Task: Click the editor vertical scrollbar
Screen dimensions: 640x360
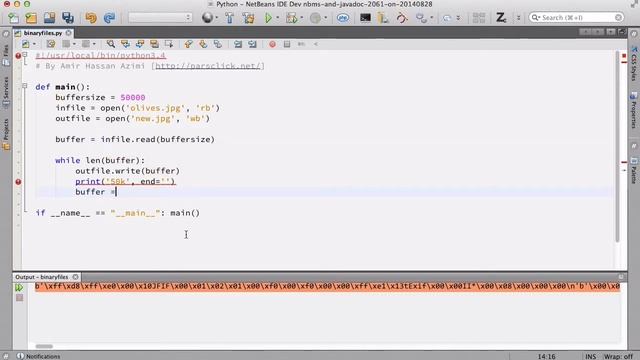Action: (x=617, y=146)
